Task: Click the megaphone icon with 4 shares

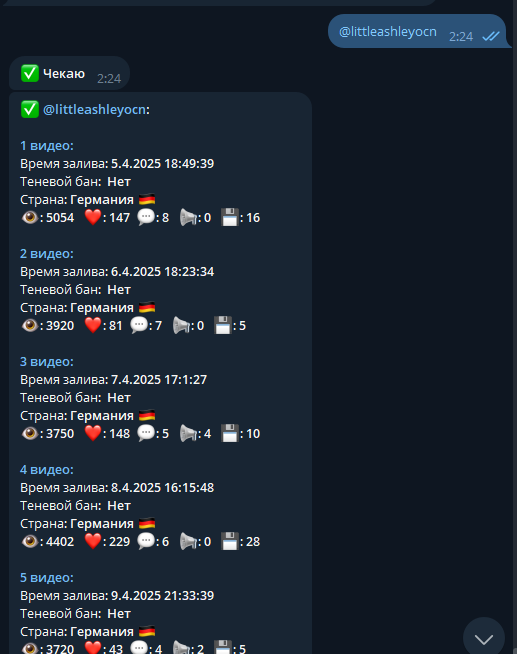Action: point(188,433)
